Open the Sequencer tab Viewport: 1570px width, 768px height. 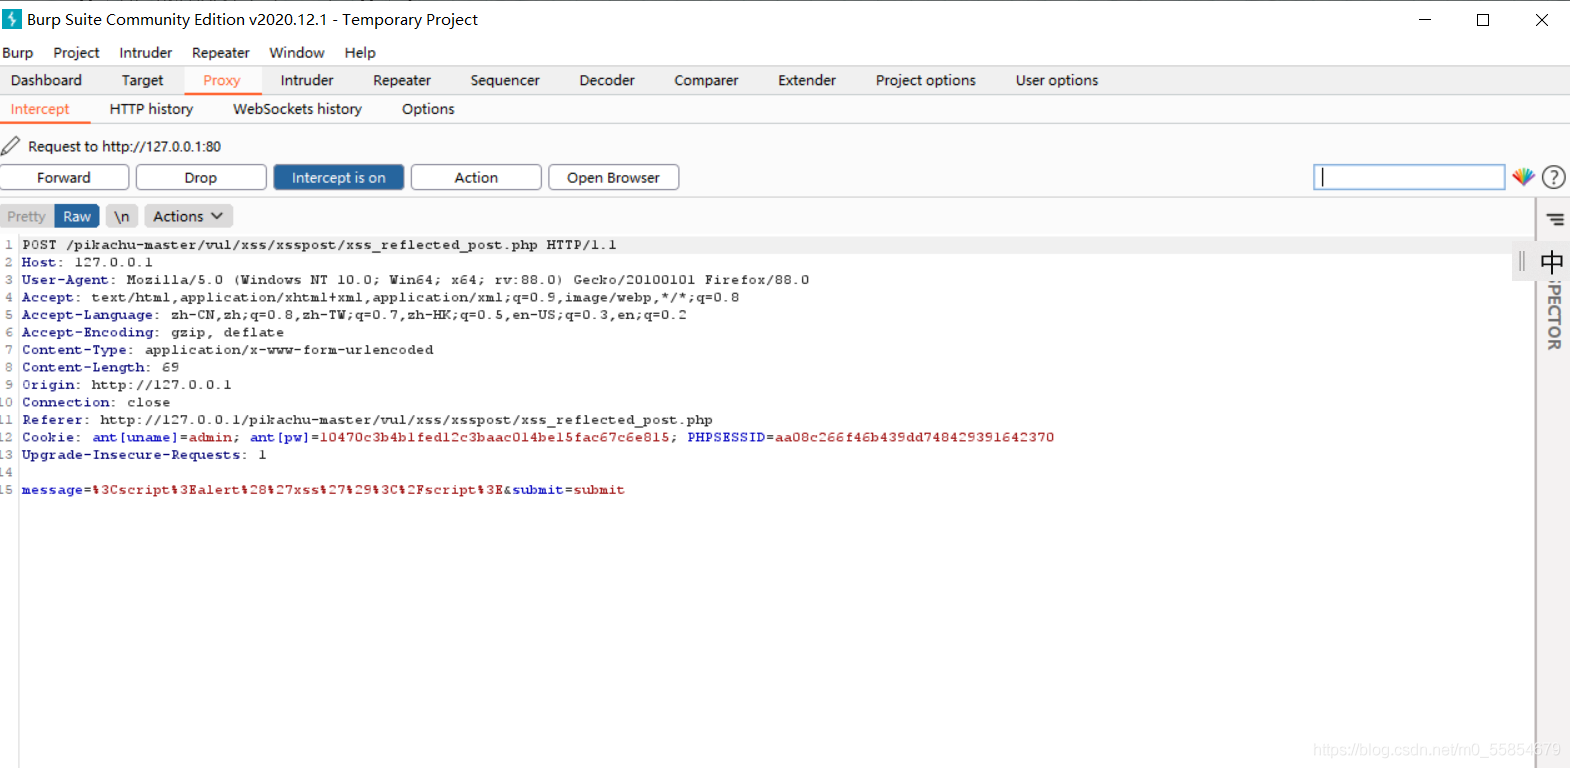click(x=505, y=80)
